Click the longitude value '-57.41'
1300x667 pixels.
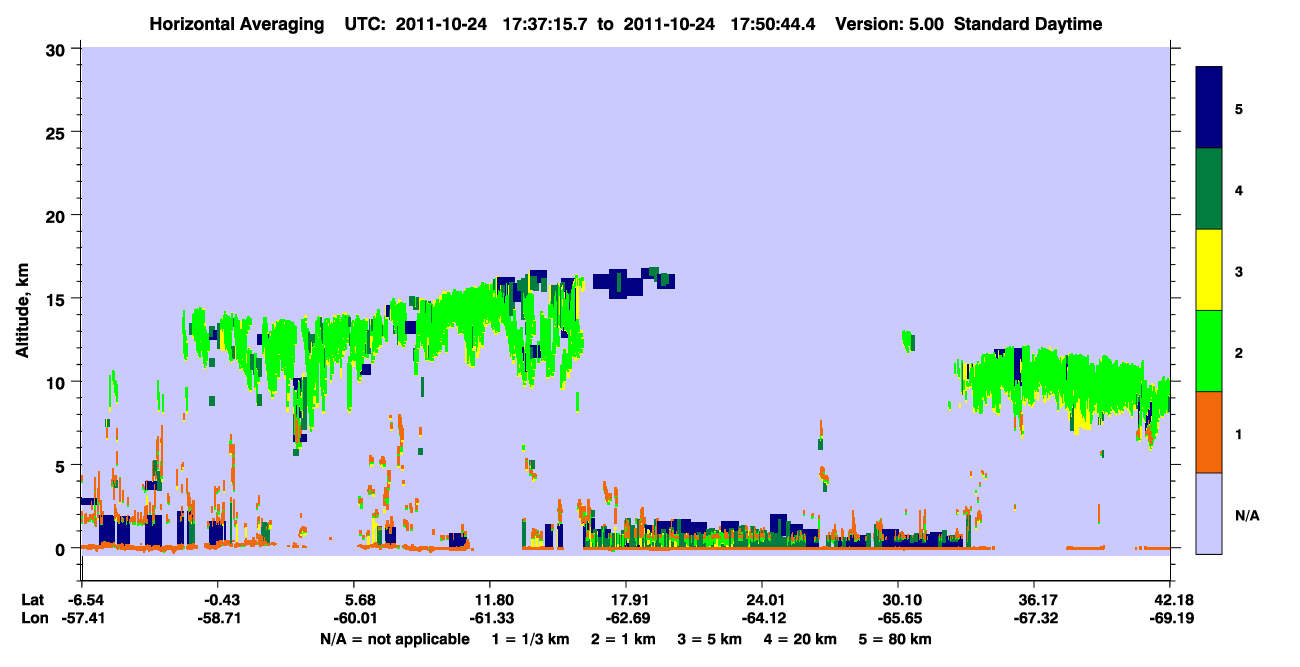click(83, 618)
